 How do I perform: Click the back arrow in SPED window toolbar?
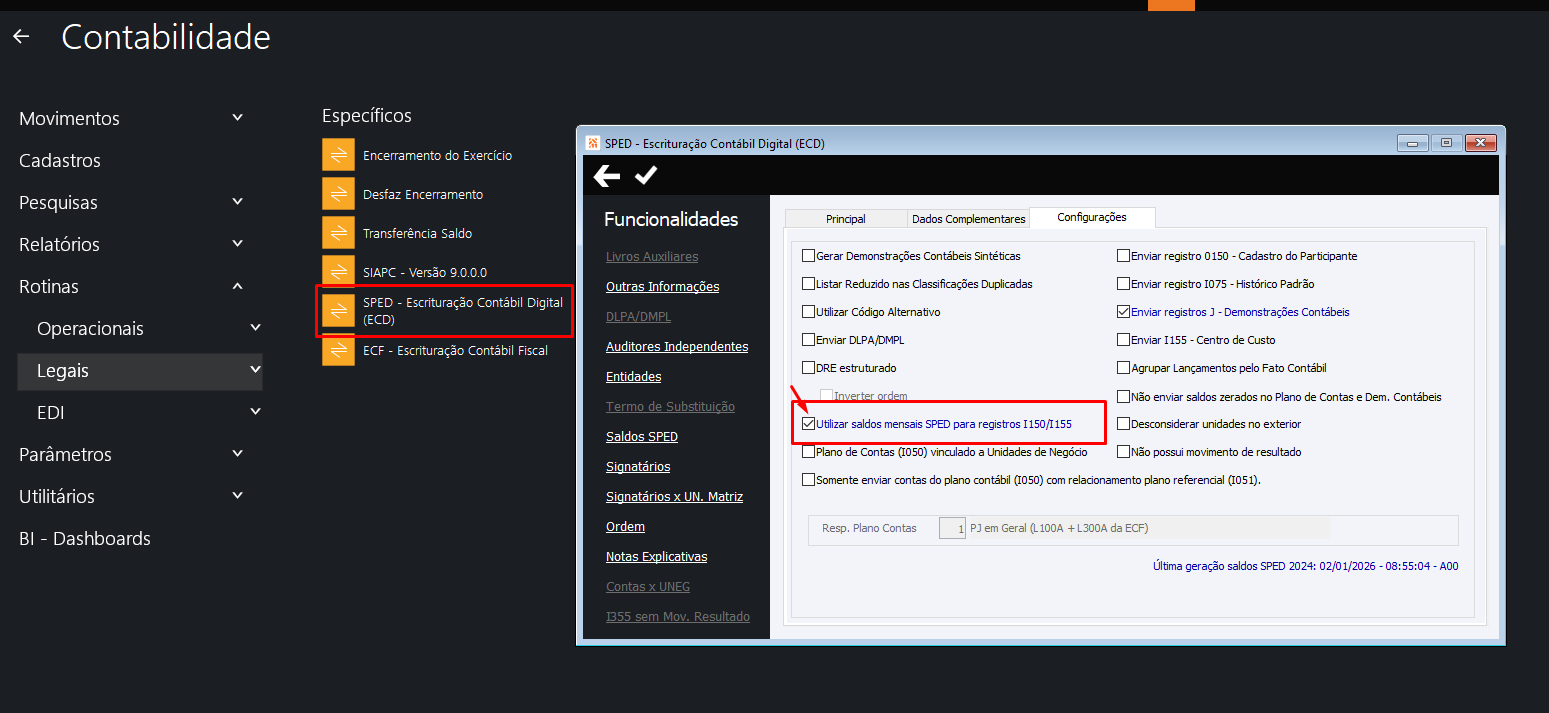pyautogui.click(x=607, y=176)
